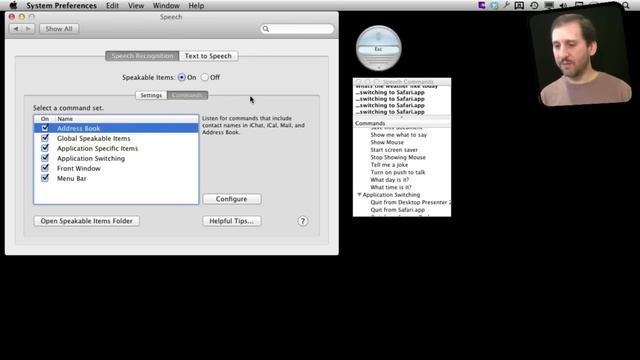Click the wrench menu bar icon

click(506, 5)
